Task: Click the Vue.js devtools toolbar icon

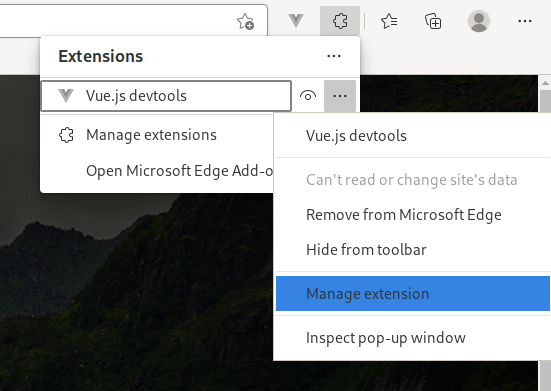Action: (x=296, y=21)
